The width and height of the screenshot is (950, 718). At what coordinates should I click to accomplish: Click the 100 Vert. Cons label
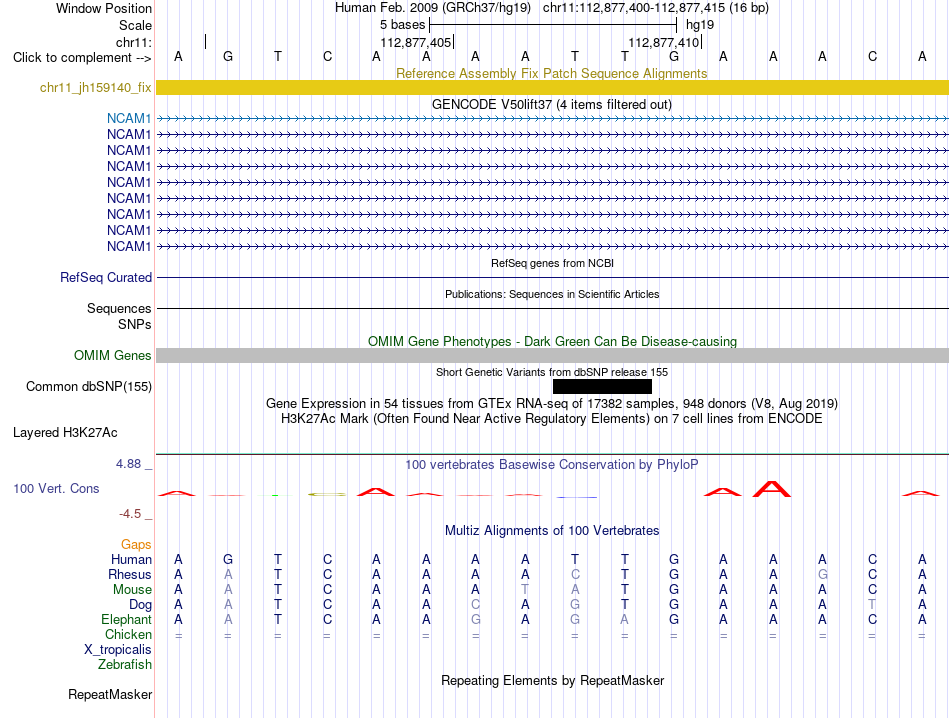(x=56, y=488)
